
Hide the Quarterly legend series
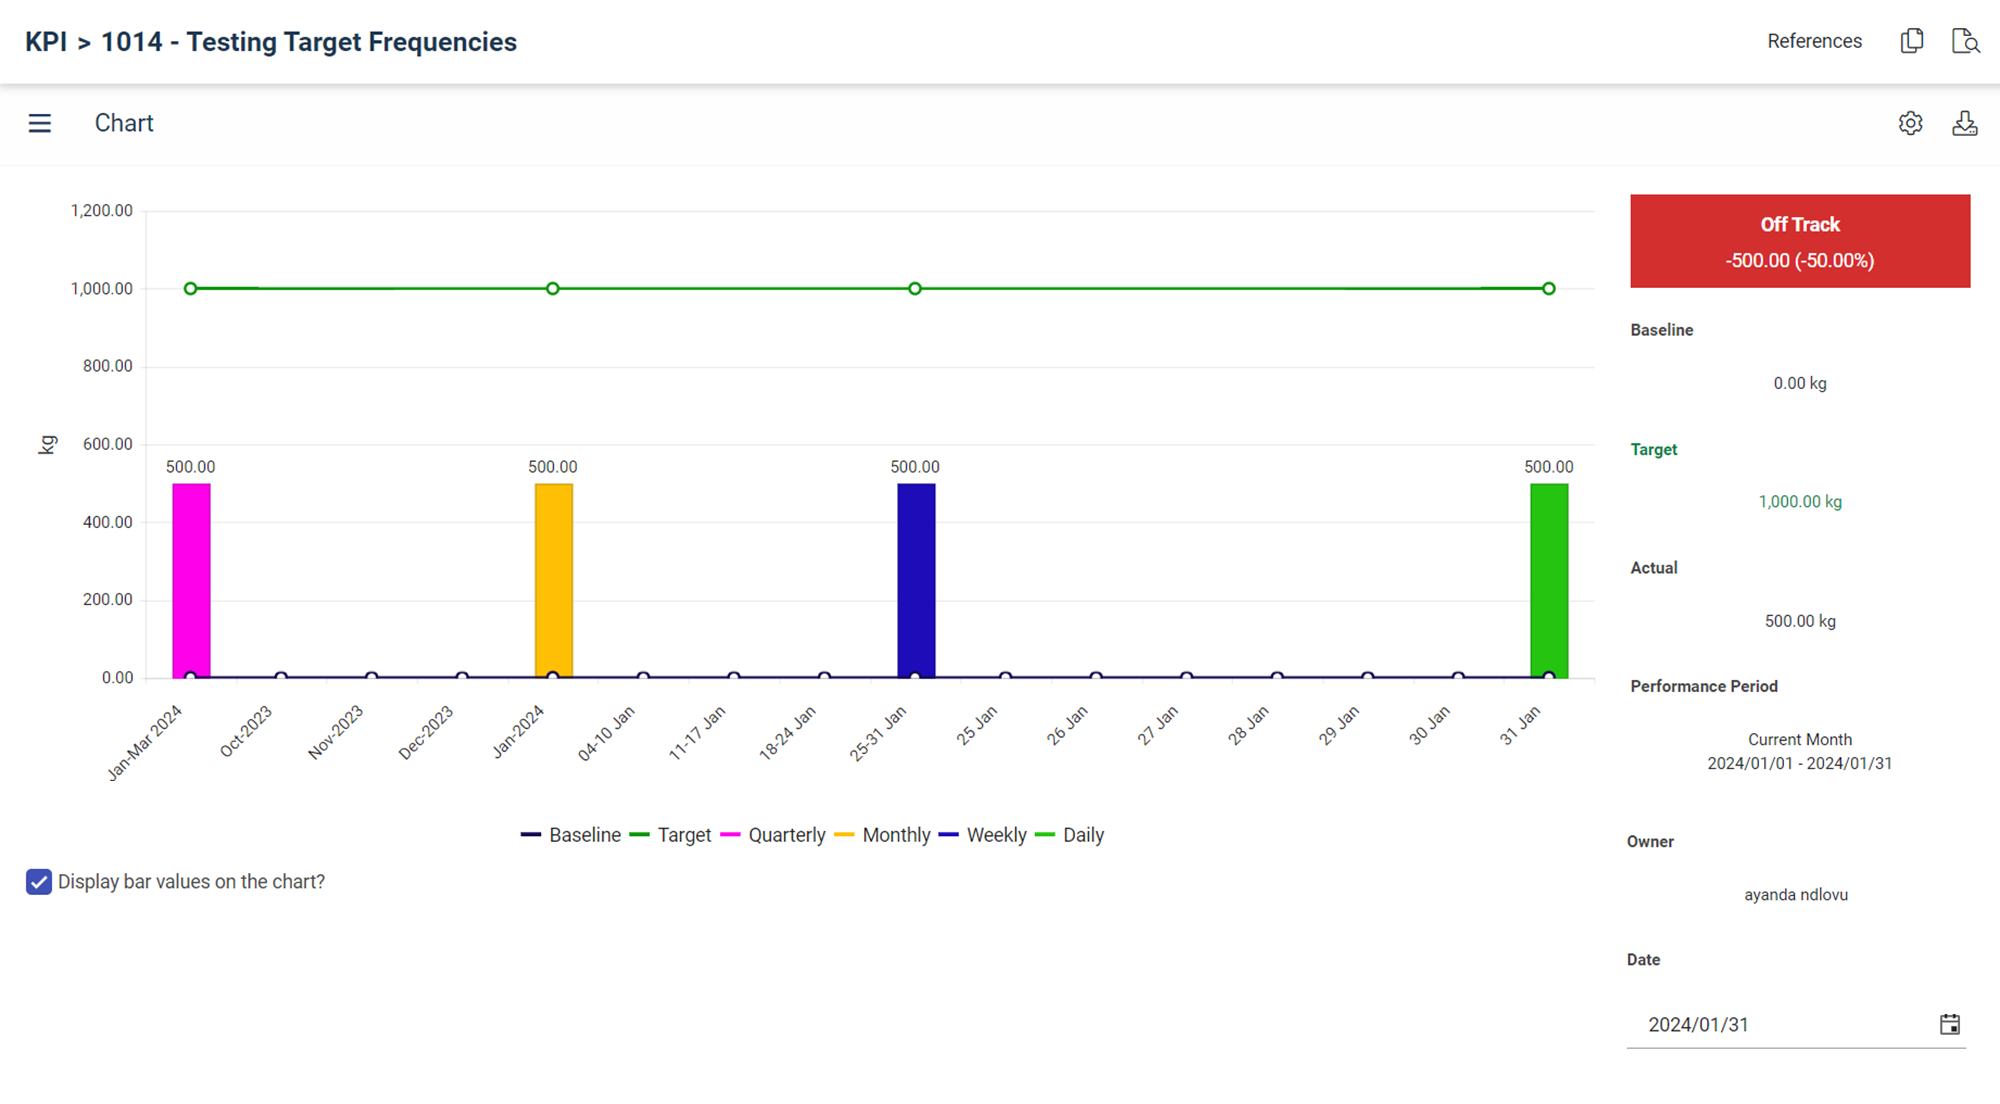[x=786, y=835]
